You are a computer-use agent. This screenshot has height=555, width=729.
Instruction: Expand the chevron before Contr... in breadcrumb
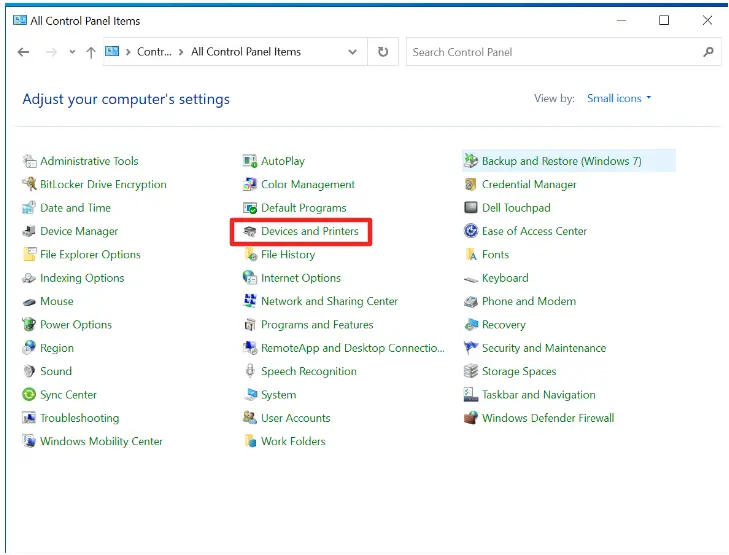coord(128,52)
